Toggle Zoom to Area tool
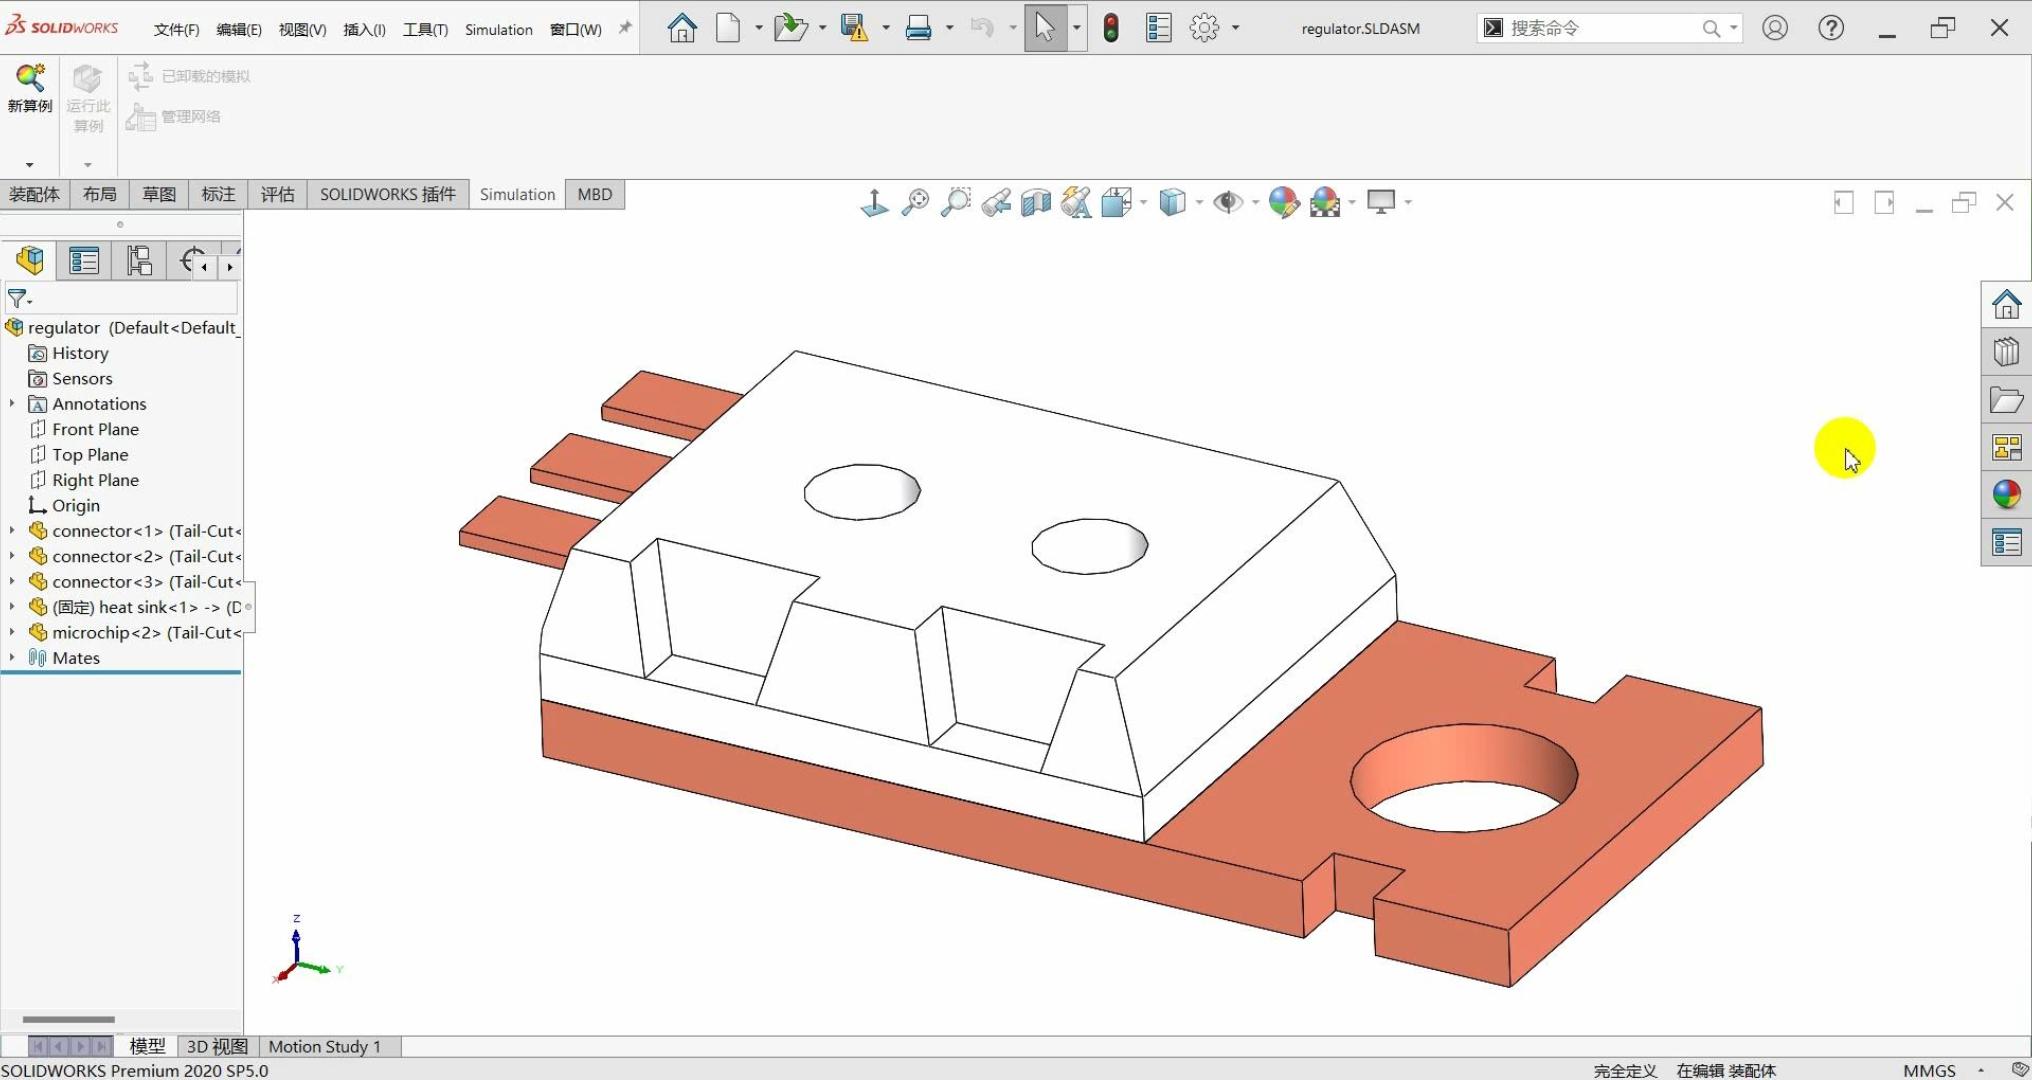 pos(956,203)
